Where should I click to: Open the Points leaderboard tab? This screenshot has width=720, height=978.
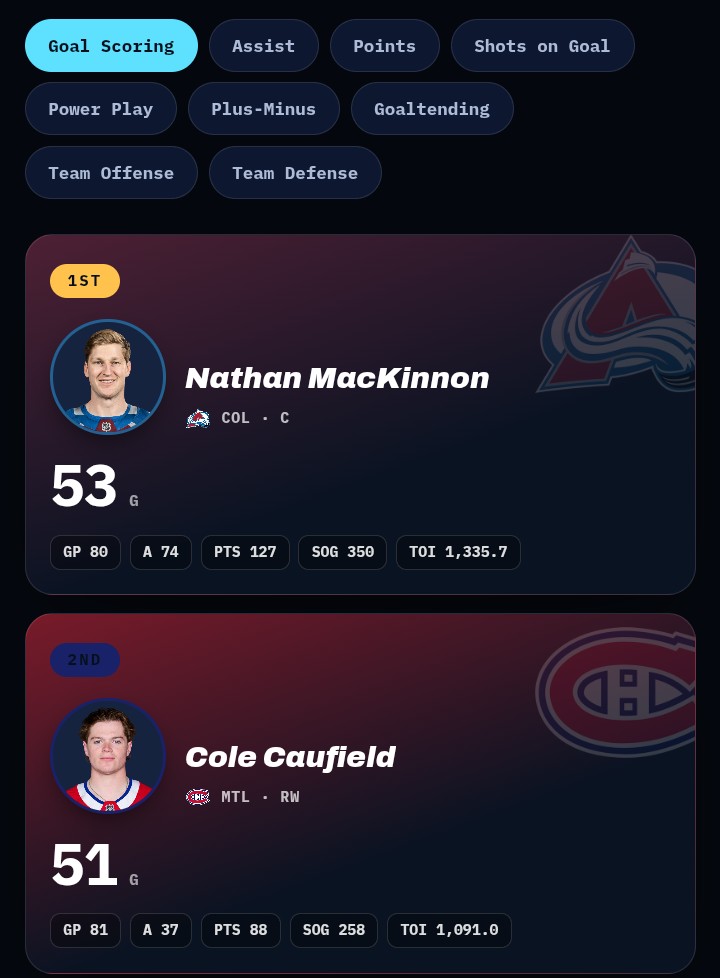click(385, 46)
